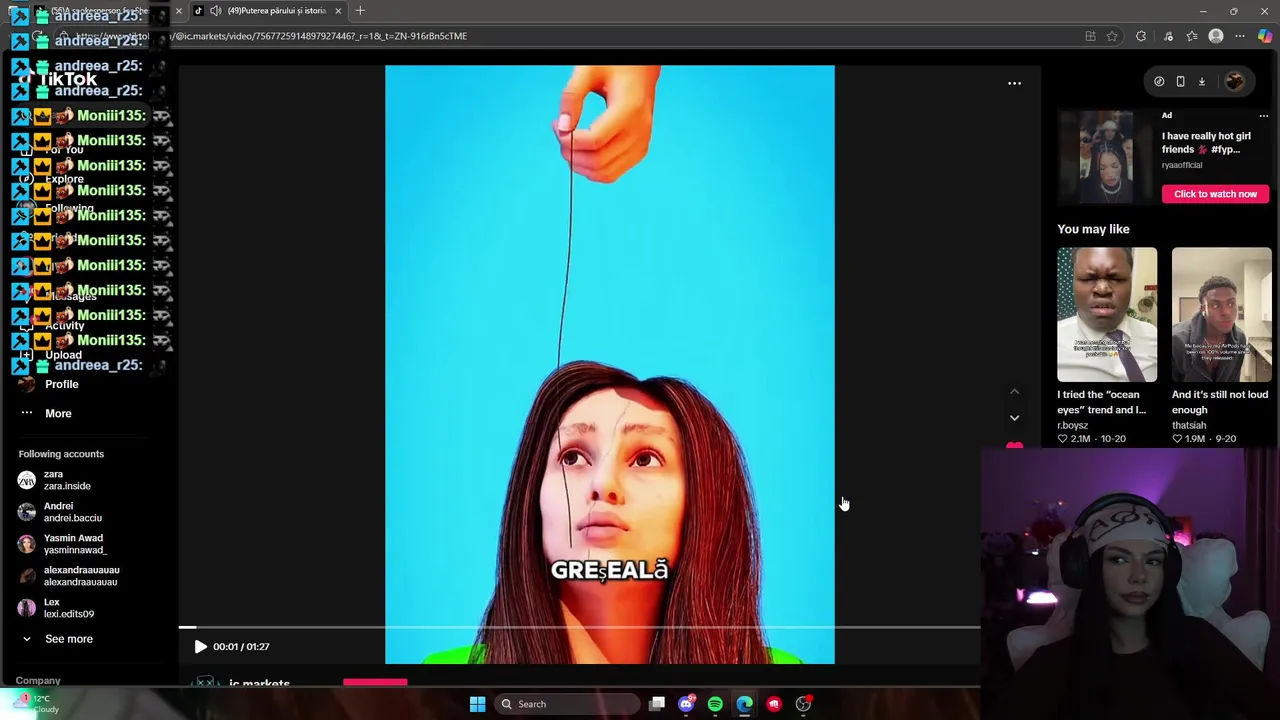Open the profile avatar in top right

pos(1234,82)
